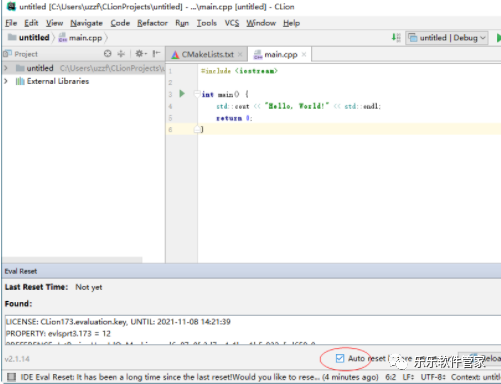Click the UTF-8 encoding indicator
Viewport: 501px width, 384px height.
[433, 377]
